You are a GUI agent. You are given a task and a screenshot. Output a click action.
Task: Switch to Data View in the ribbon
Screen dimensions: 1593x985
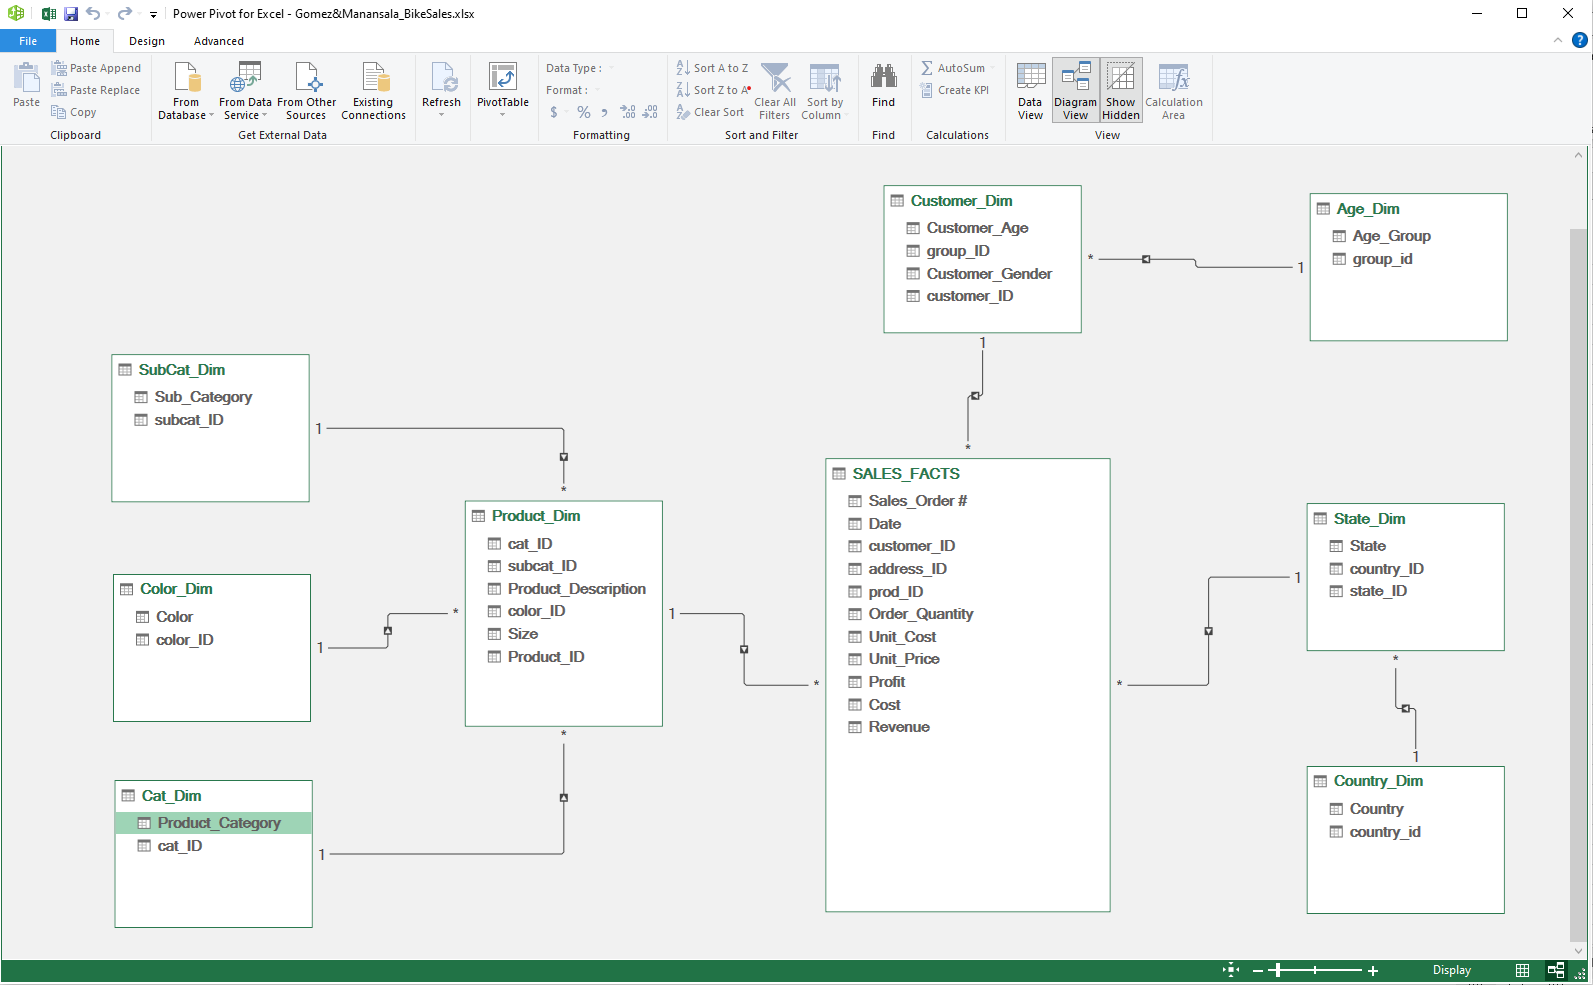pyautogui.click(x=1030, y=91)
